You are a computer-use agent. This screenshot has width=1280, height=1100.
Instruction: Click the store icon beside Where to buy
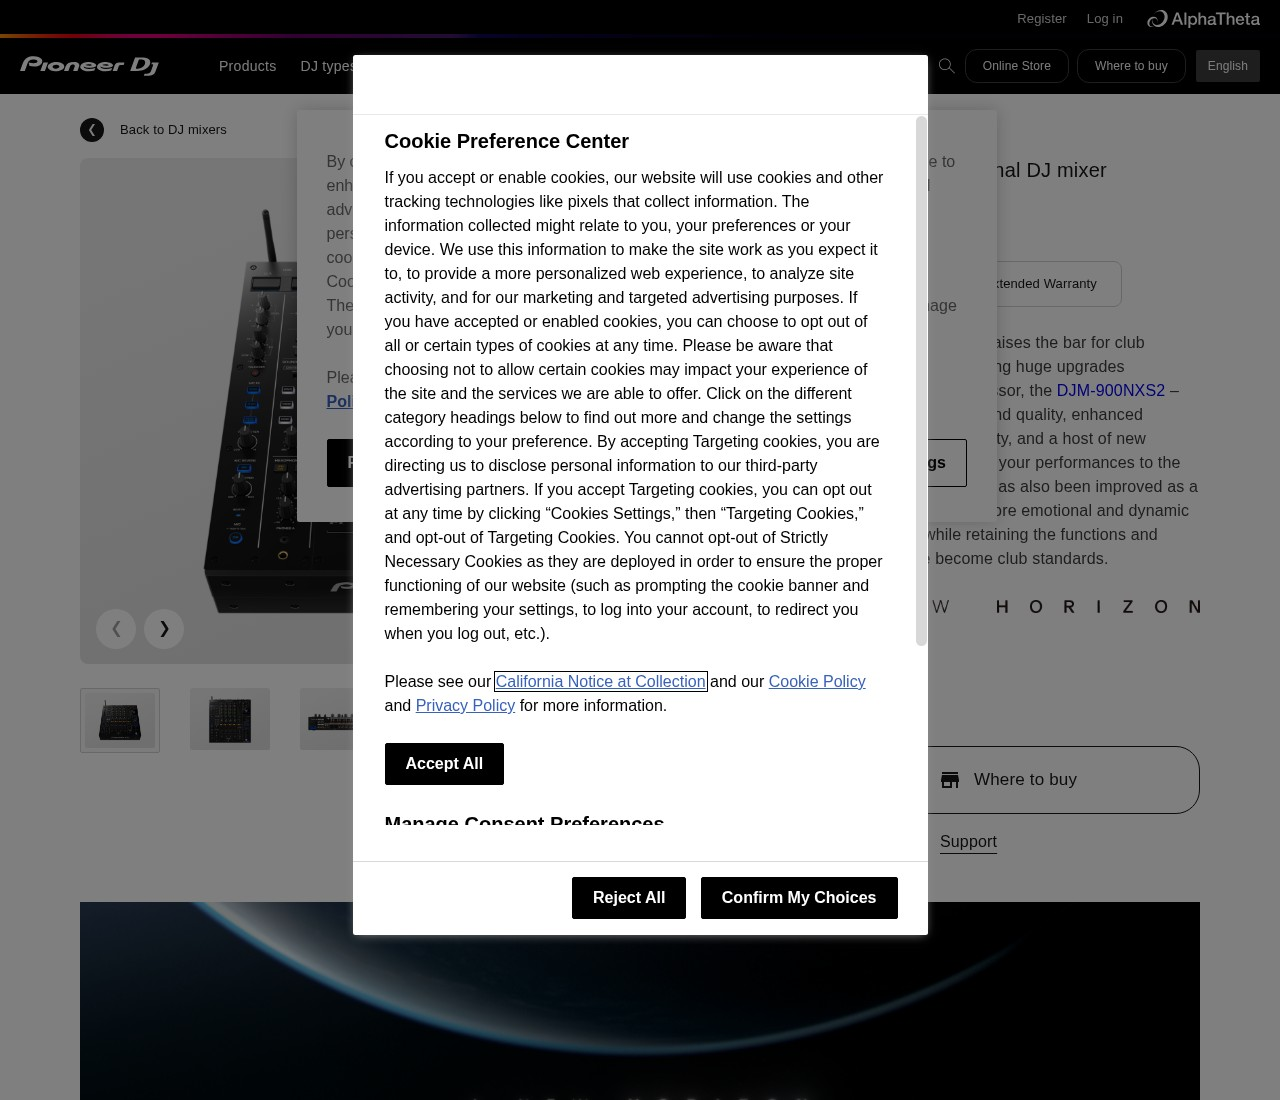point(950,780)
